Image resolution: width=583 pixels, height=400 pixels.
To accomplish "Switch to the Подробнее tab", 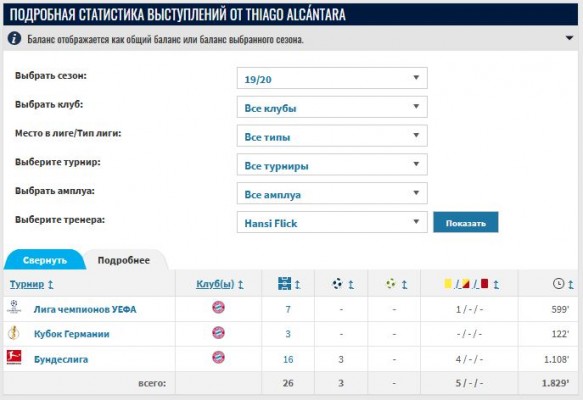I will [124, 260].
